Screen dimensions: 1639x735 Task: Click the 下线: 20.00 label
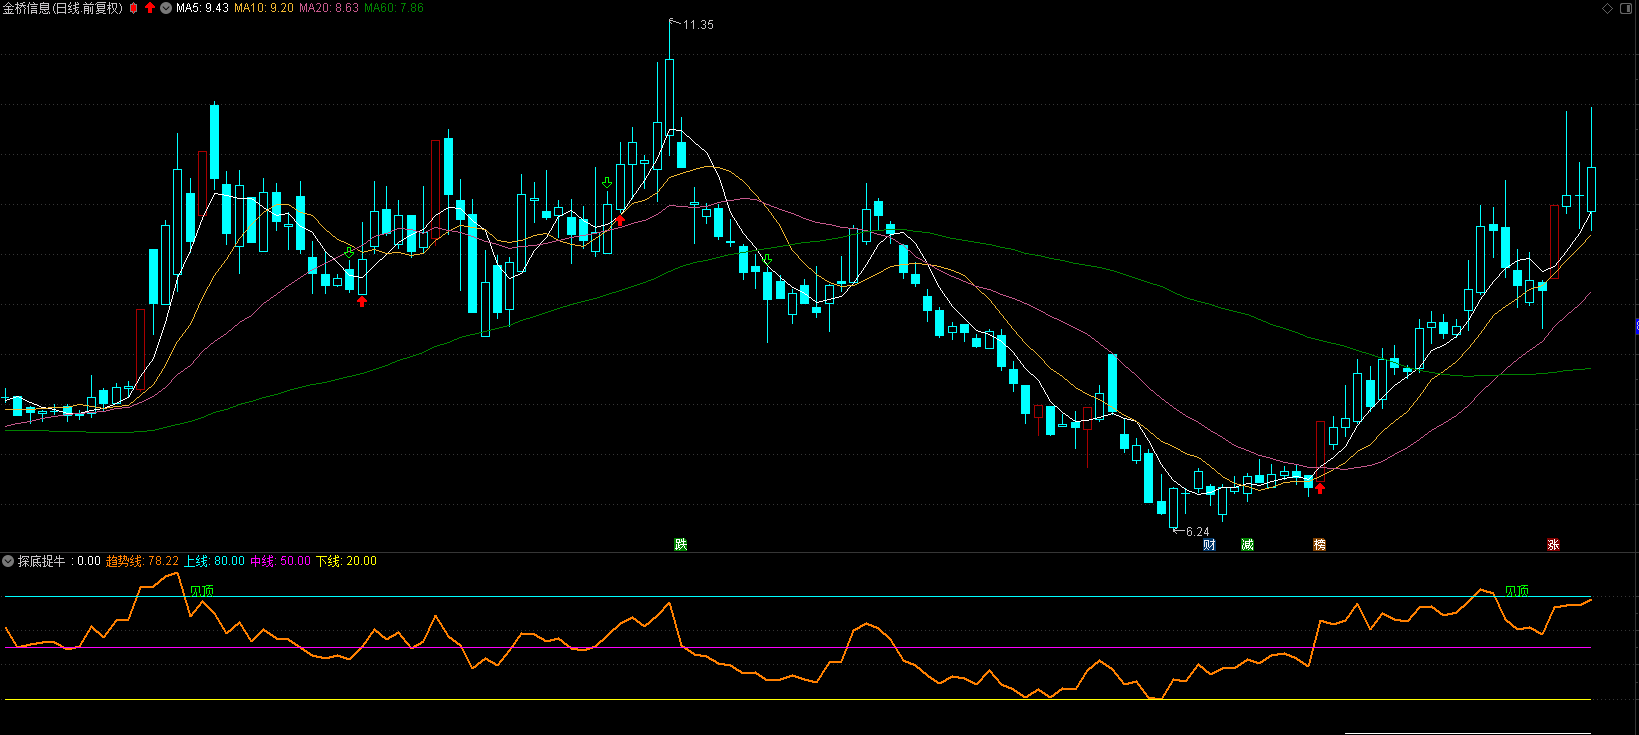click(x=346, y=561)
